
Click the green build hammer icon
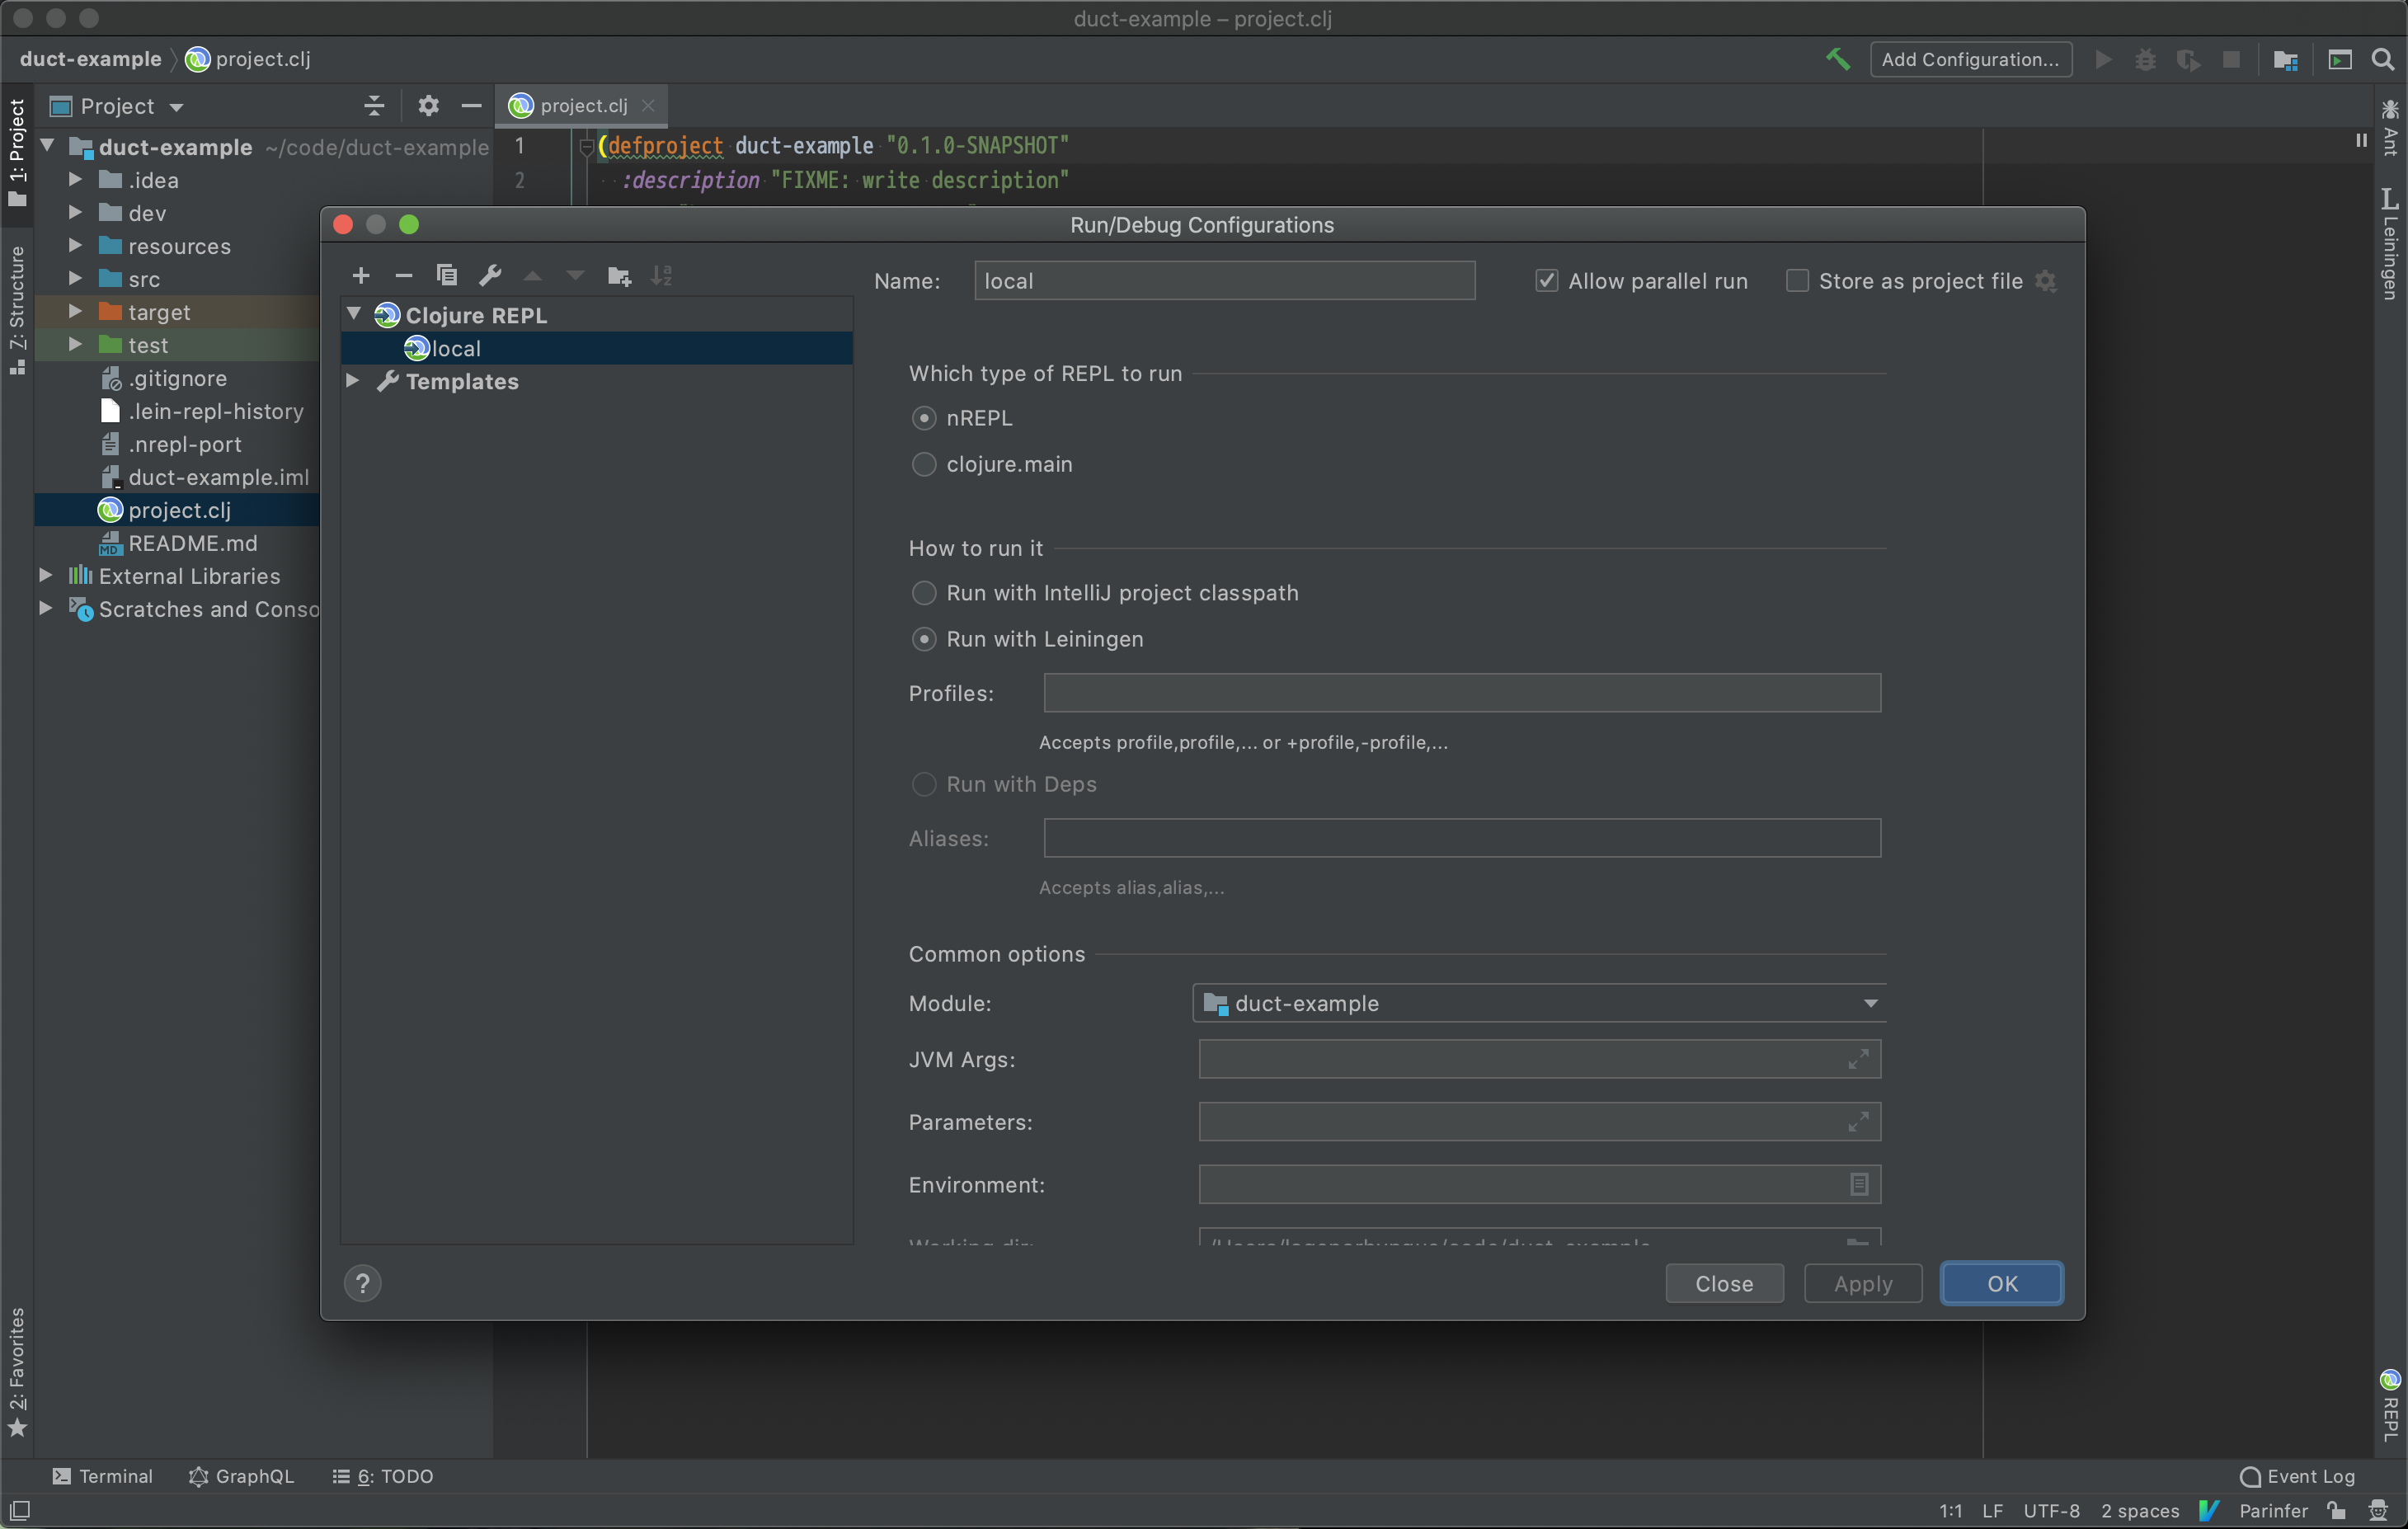point(1837,59)
